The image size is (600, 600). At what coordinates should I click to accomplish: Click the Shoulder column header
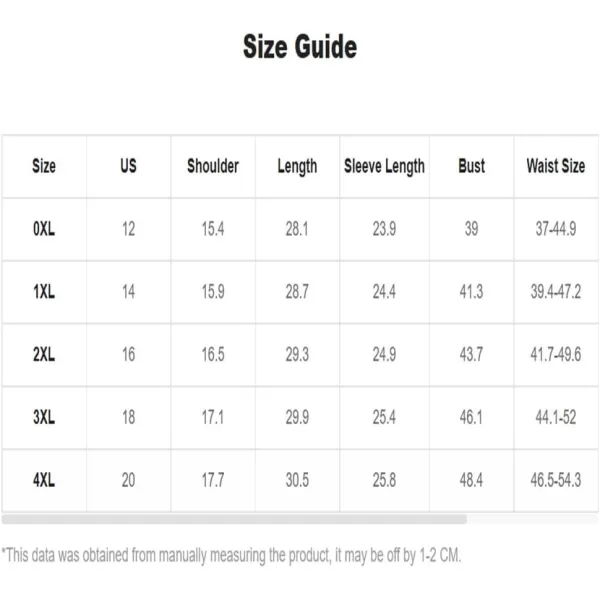point(213,166)
